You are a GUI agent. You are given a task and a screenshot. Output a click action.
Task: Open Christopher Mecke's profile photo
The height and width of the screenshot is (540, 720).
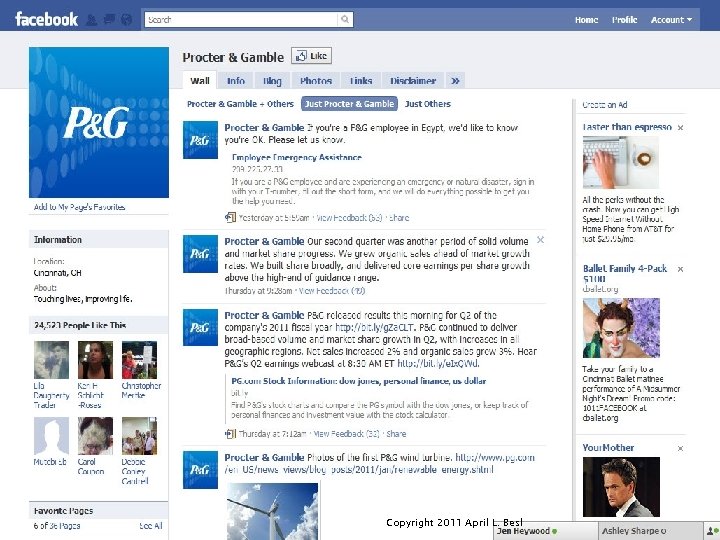[139, 360]
